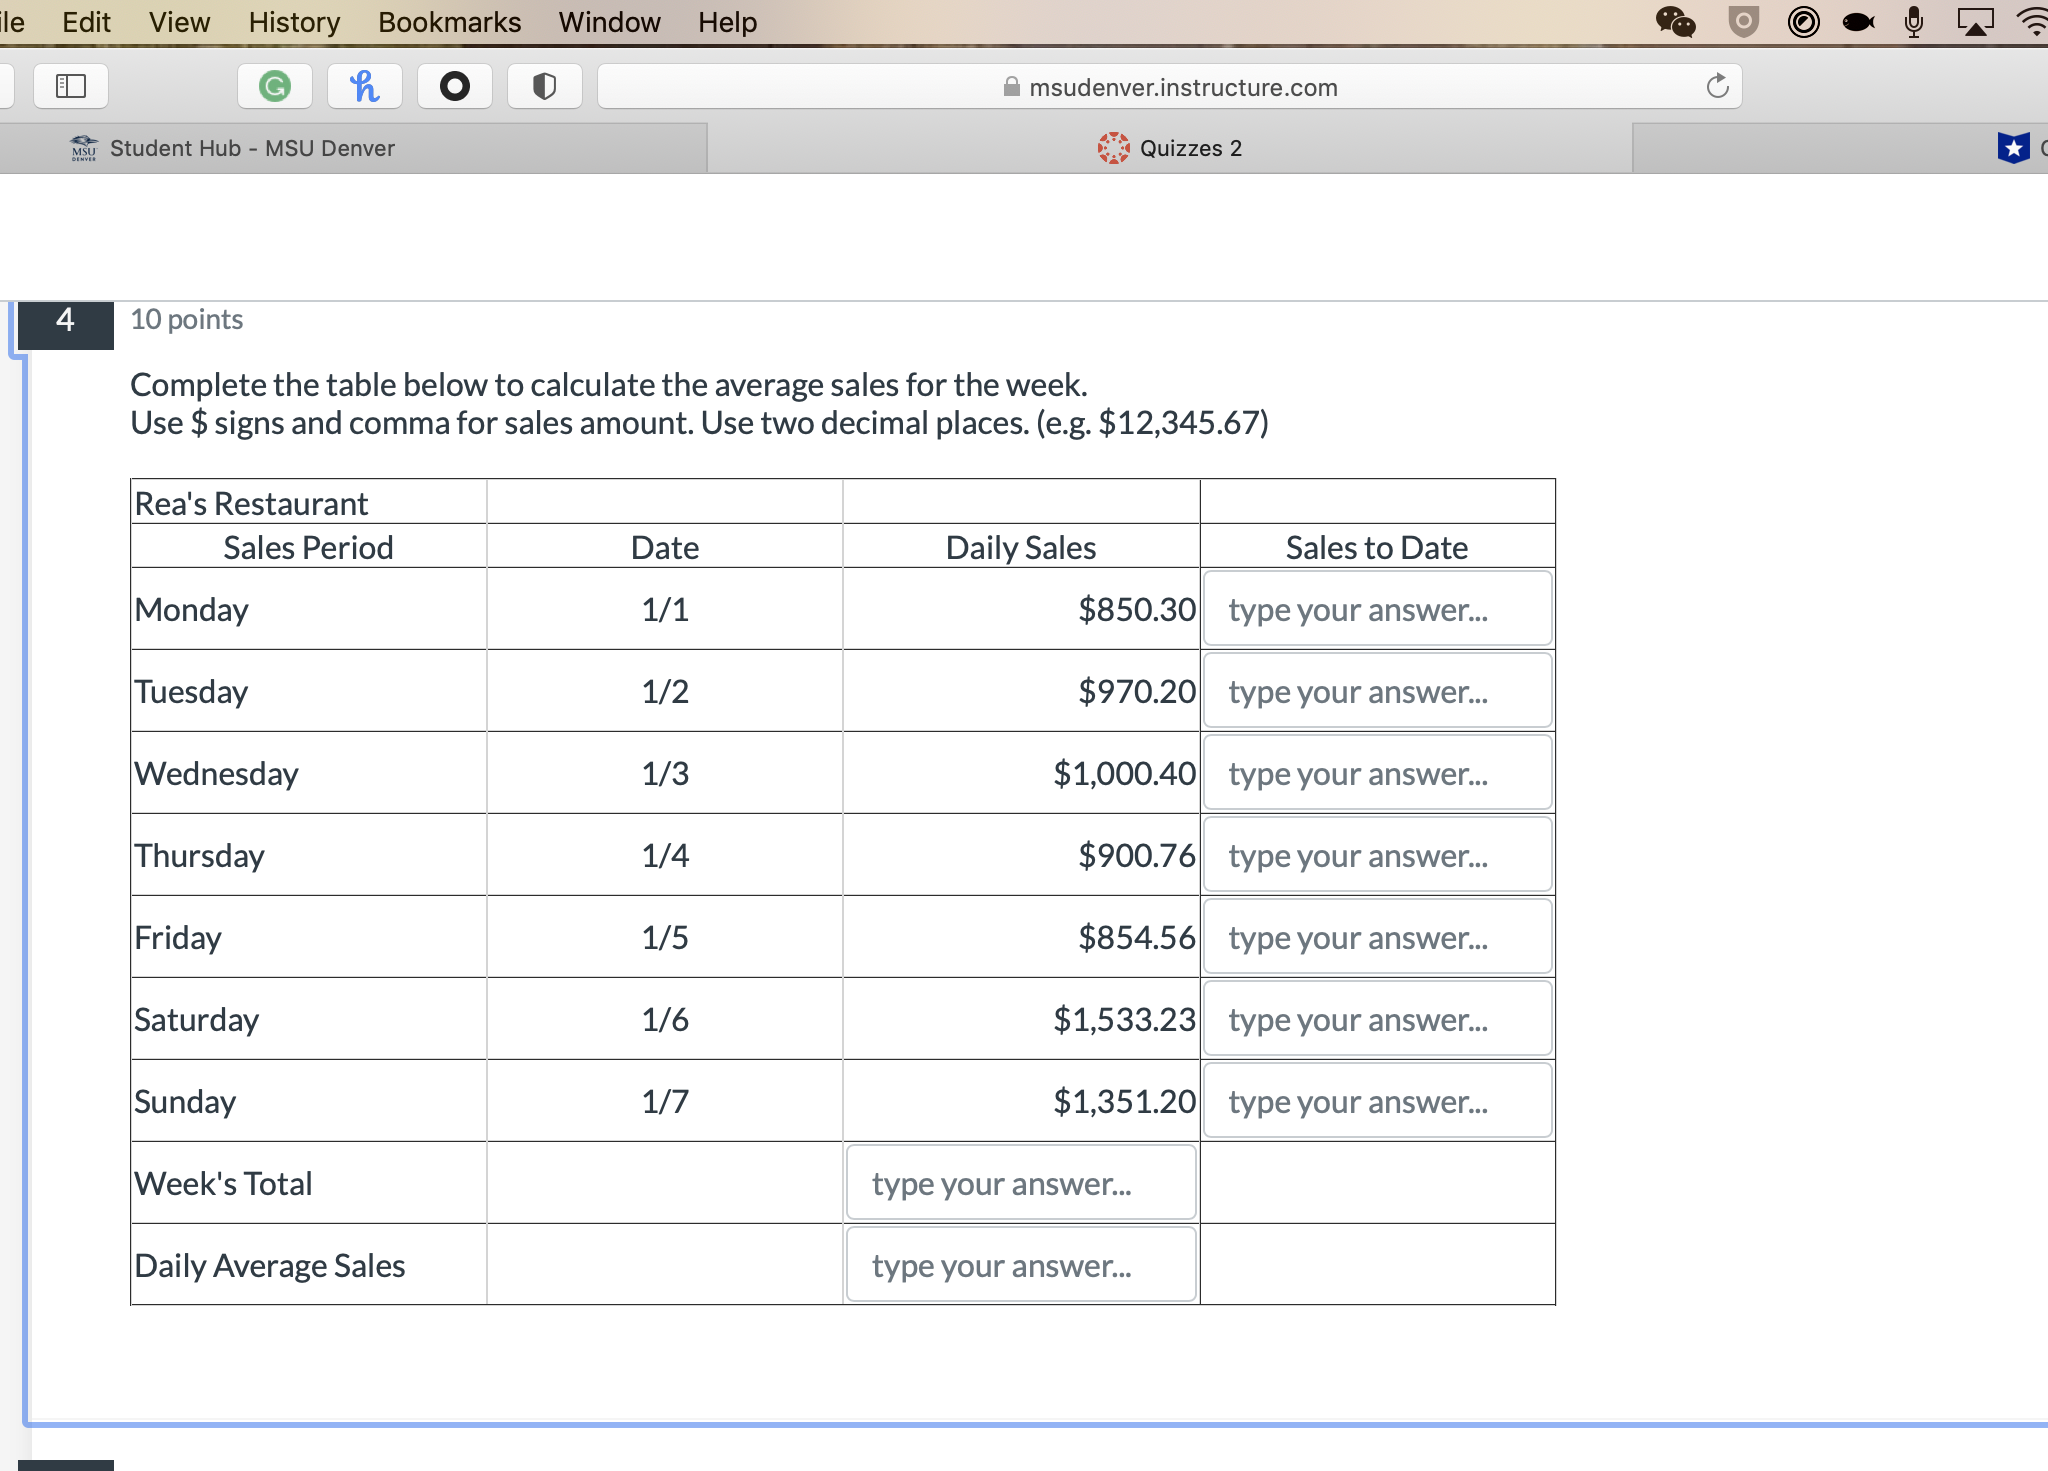Open the History menu

point(292,21)
